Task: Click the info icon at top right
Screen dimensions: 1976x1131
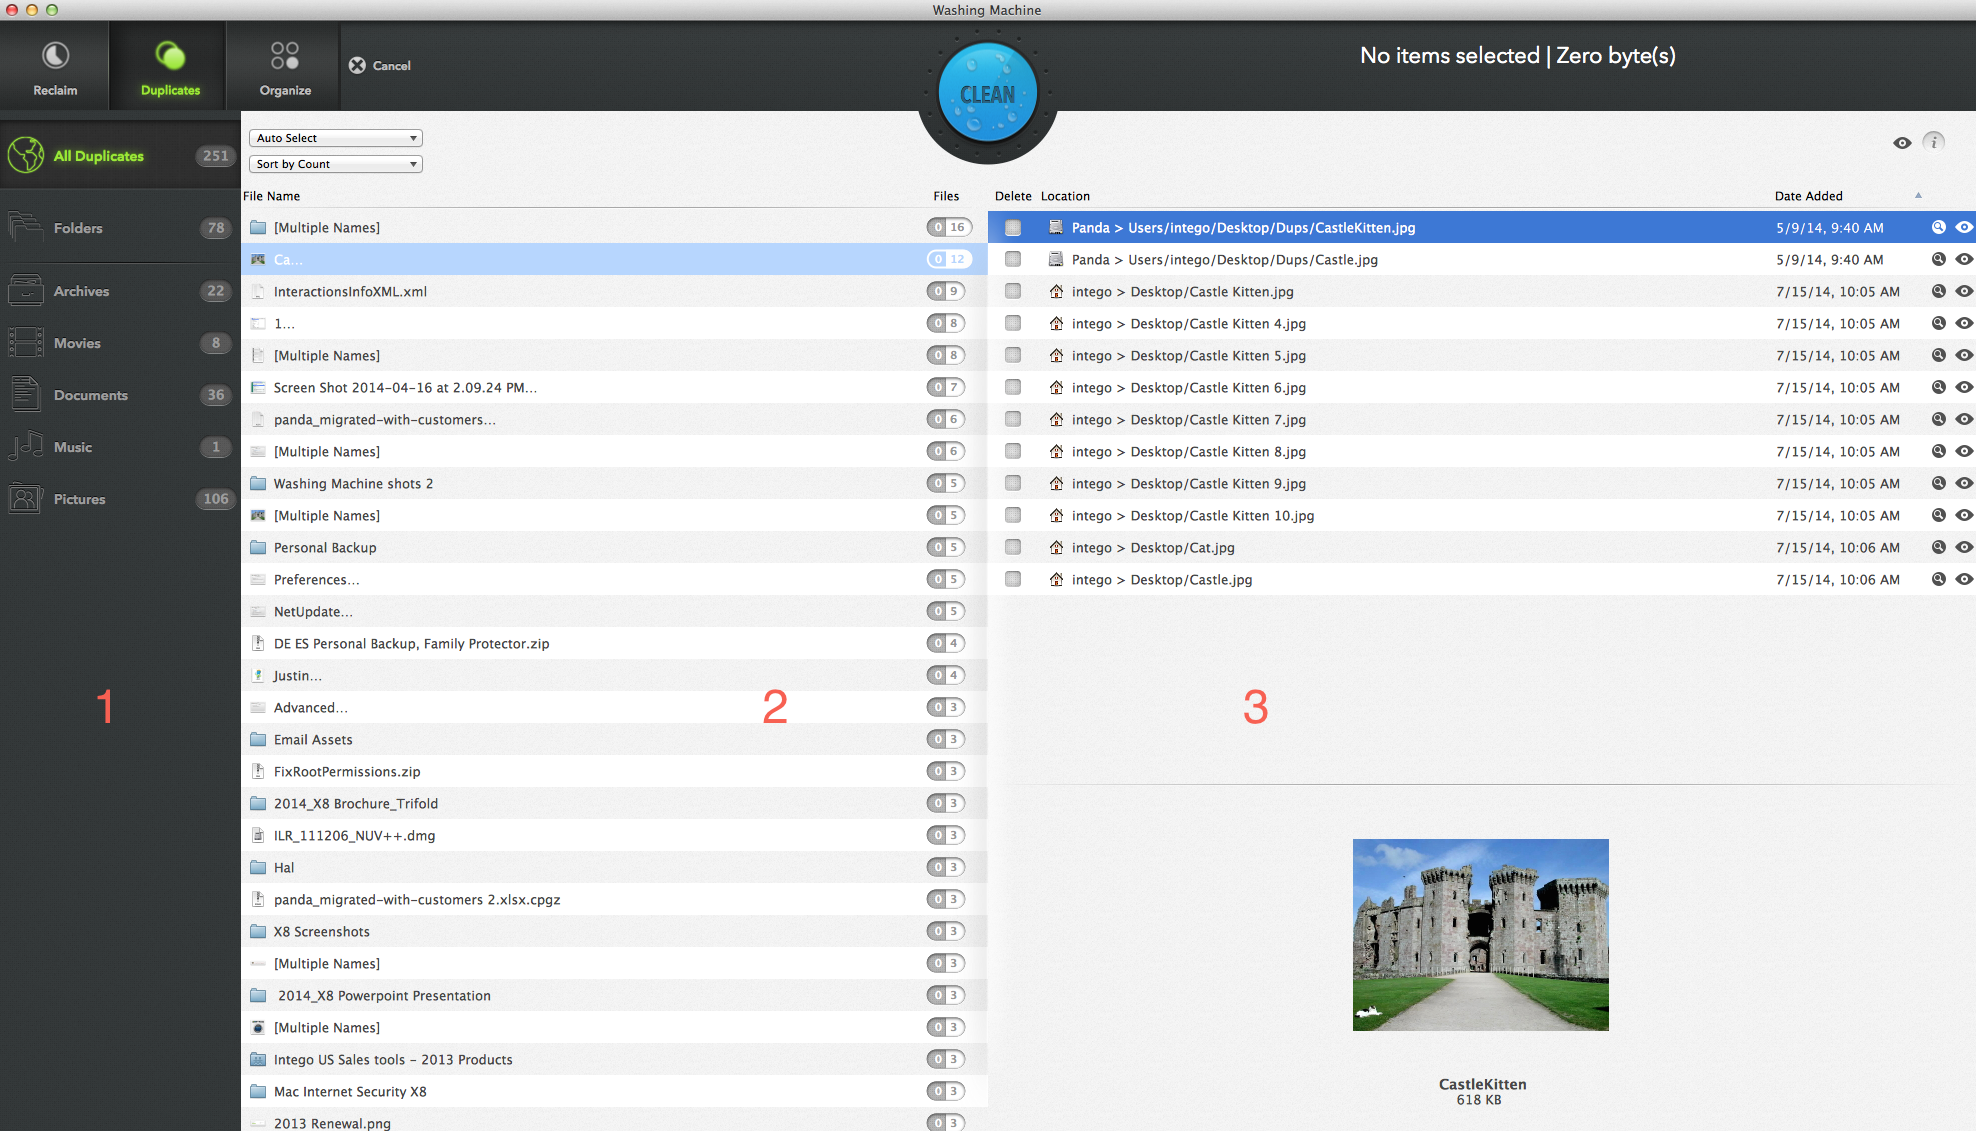Action: (1934, 142)
